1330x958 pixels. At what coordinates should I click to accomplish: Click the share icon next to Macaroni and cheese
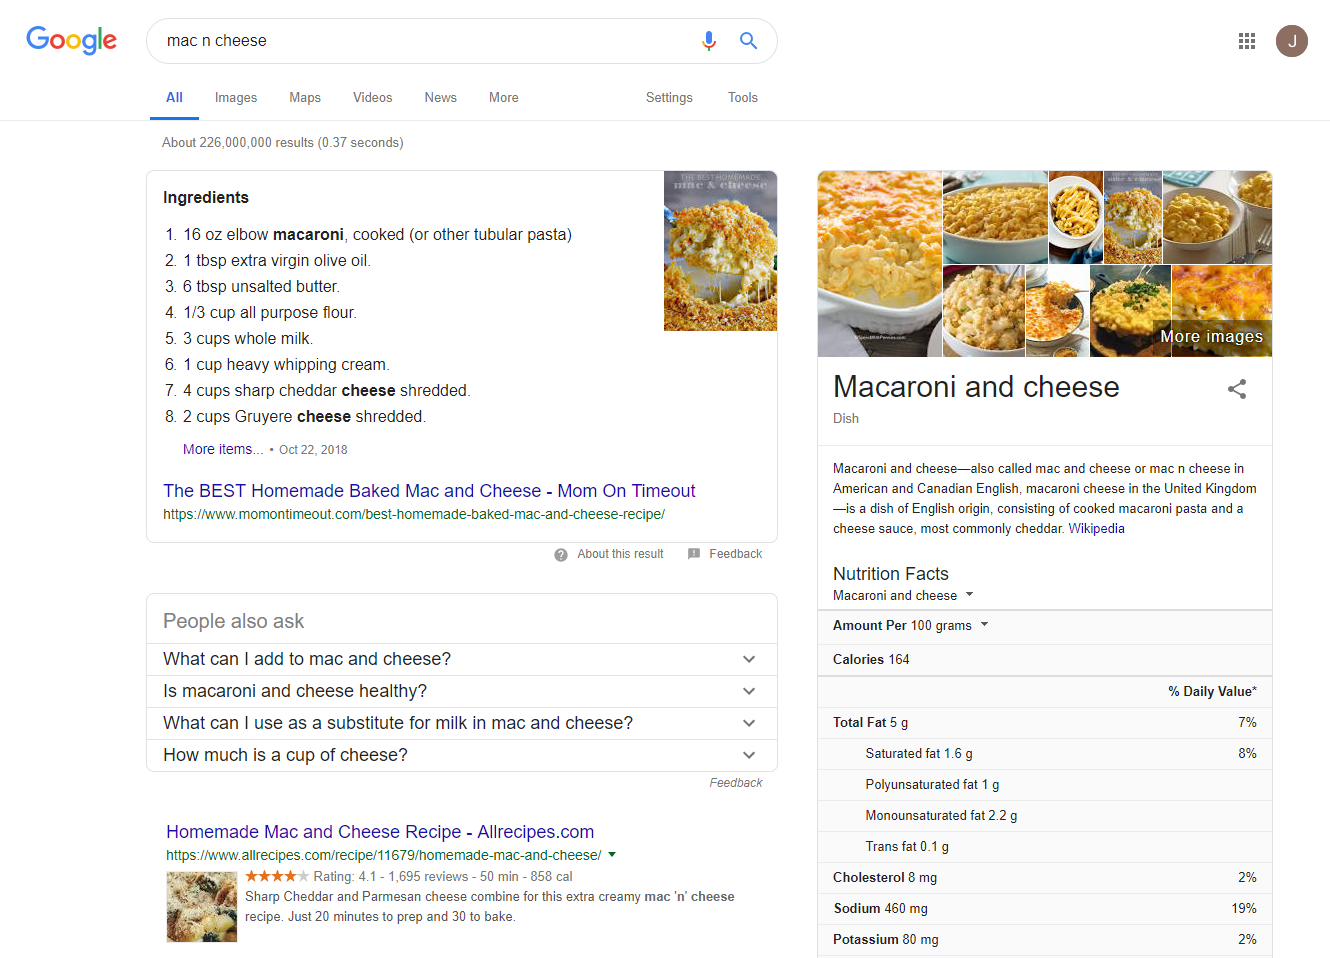point(1237,390)
